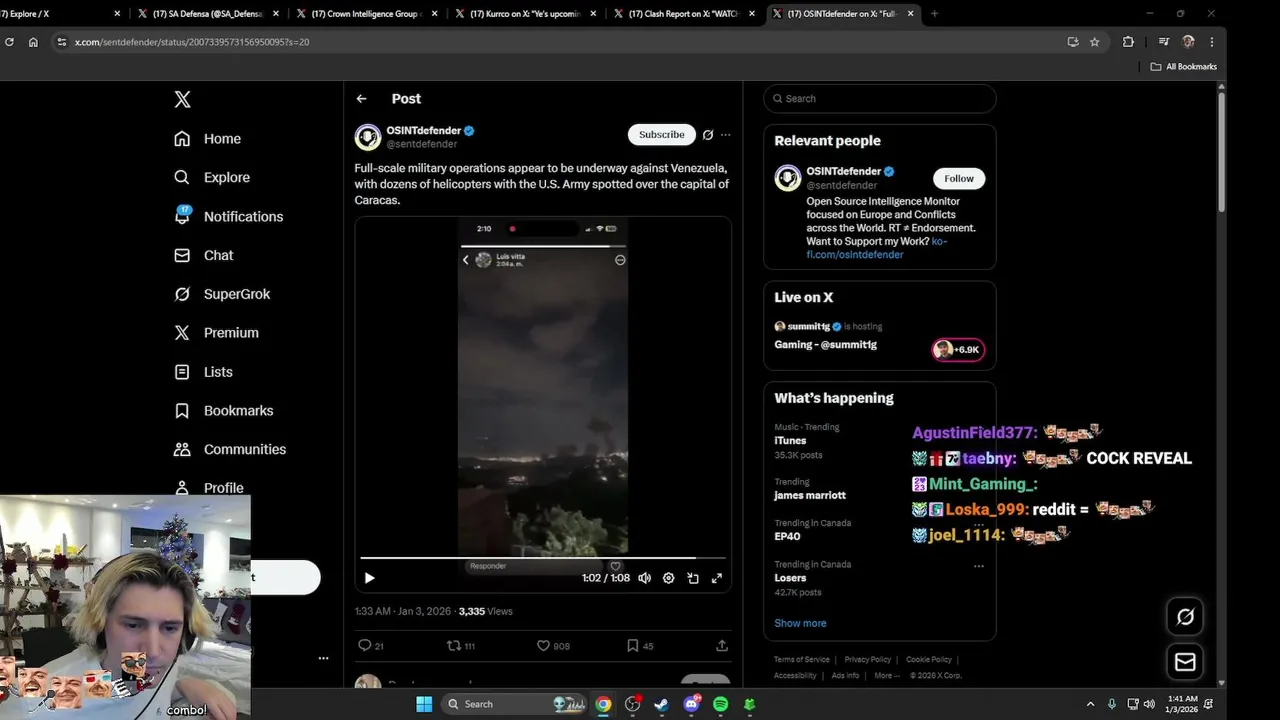
Task: Click the X search field
Action: (x=880, y=99)
